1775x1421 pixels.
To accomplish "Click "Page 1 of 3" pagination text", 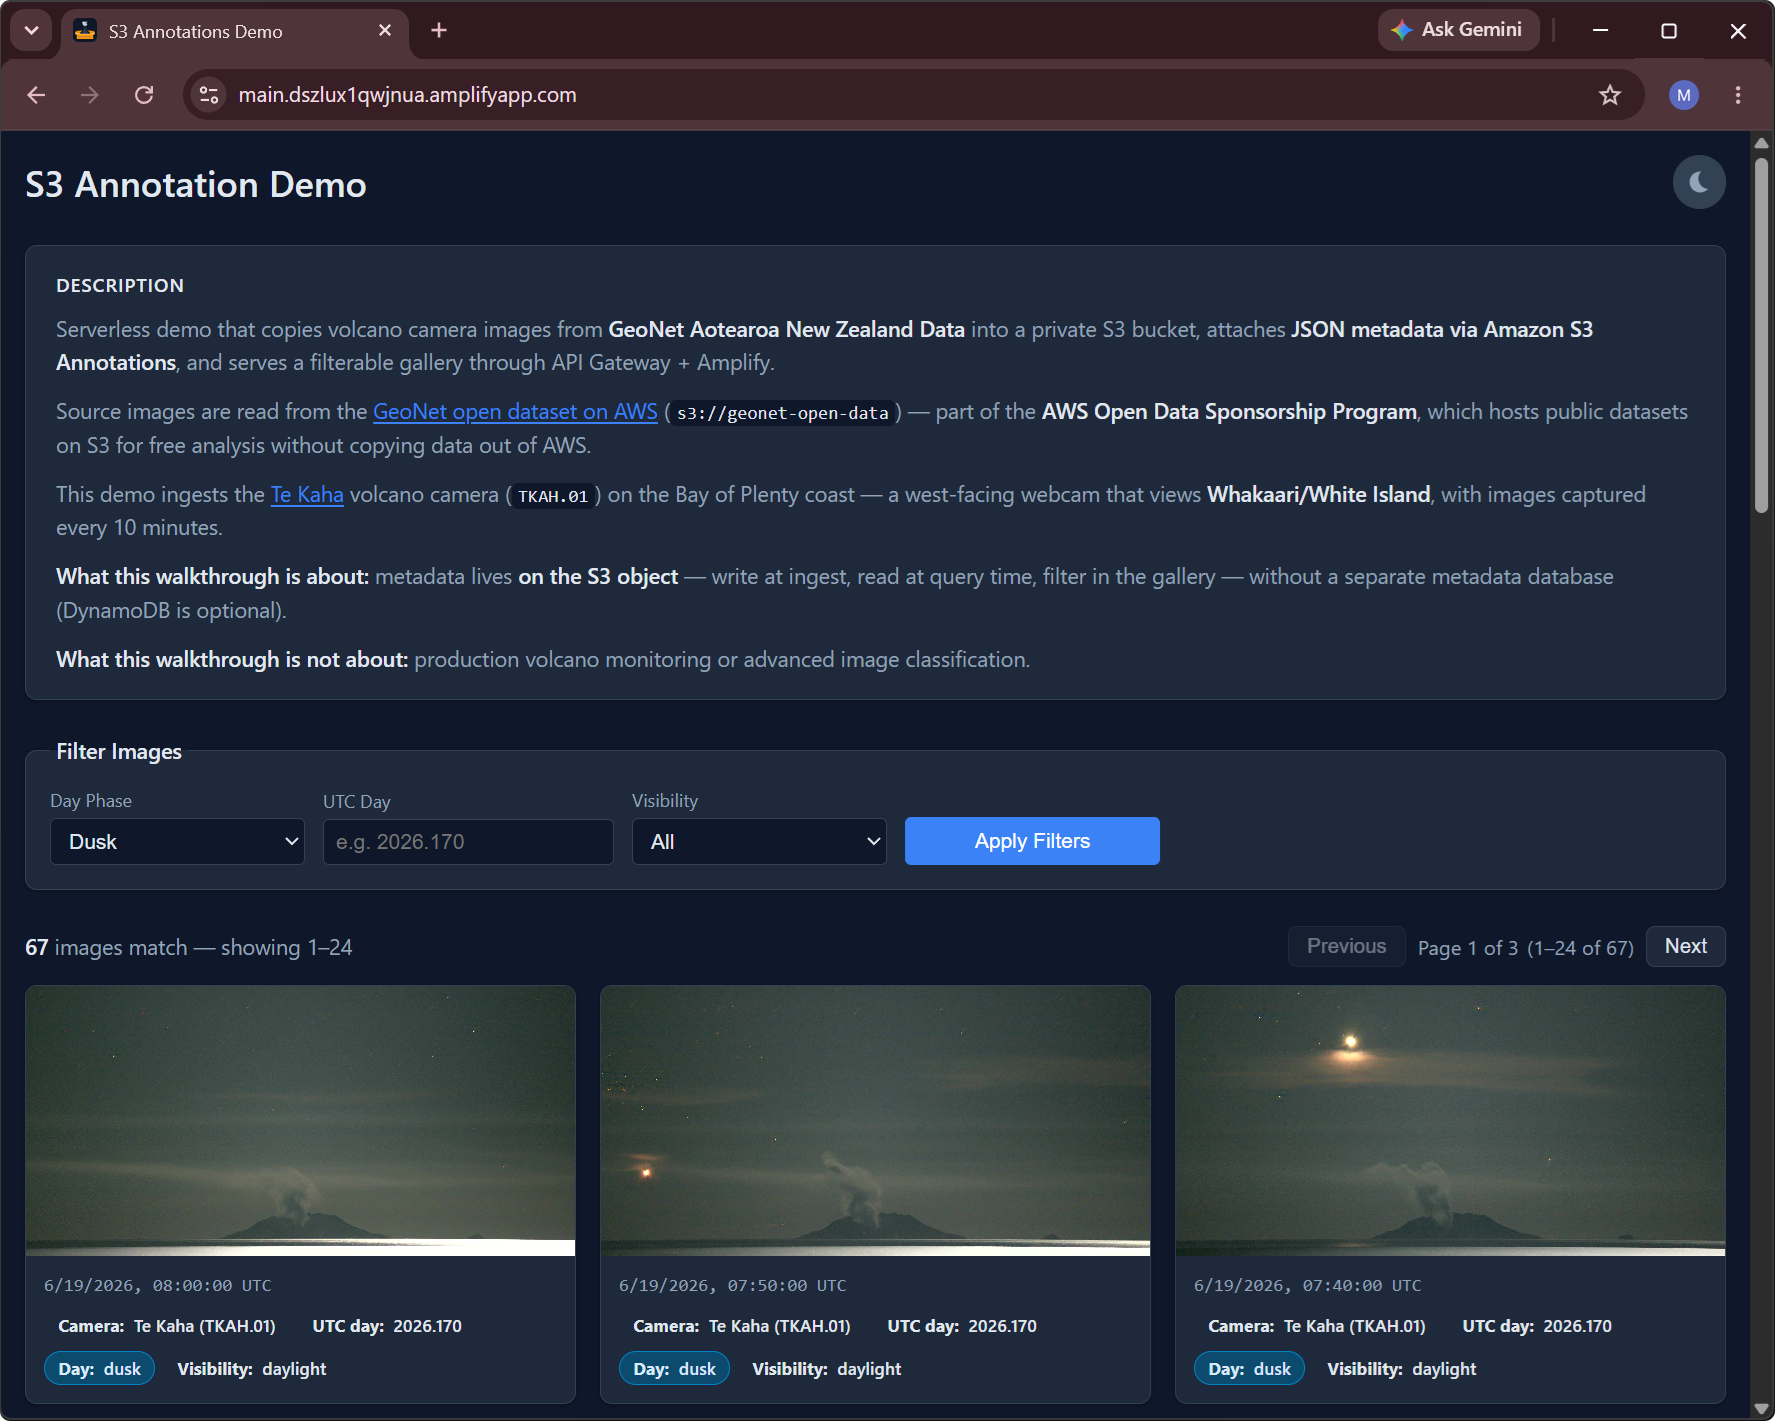I will click(x=1468, y=948).
